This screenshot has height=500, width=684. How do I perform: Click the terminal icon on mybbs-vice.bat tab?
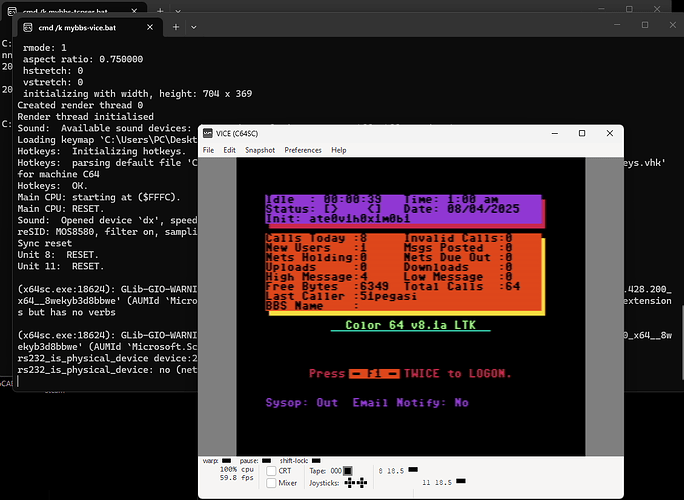coord(27,27)
